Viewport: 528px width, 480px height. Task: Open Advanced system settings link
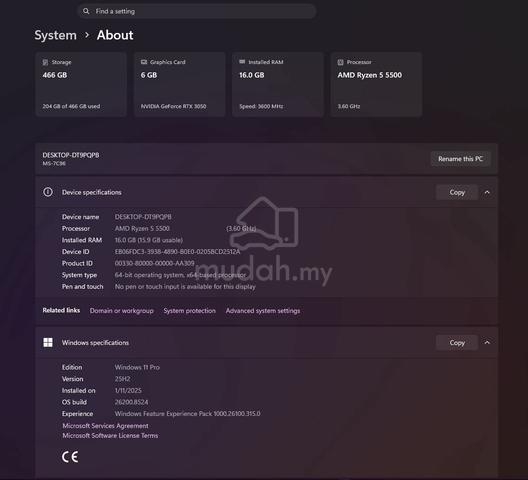(263, 311)
